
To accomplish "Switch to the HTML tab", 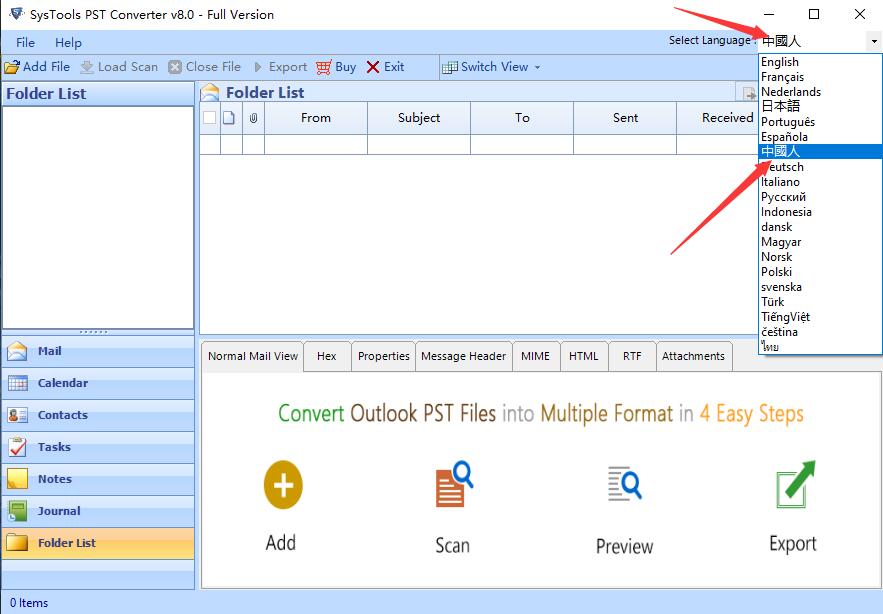I will [583, 356].
